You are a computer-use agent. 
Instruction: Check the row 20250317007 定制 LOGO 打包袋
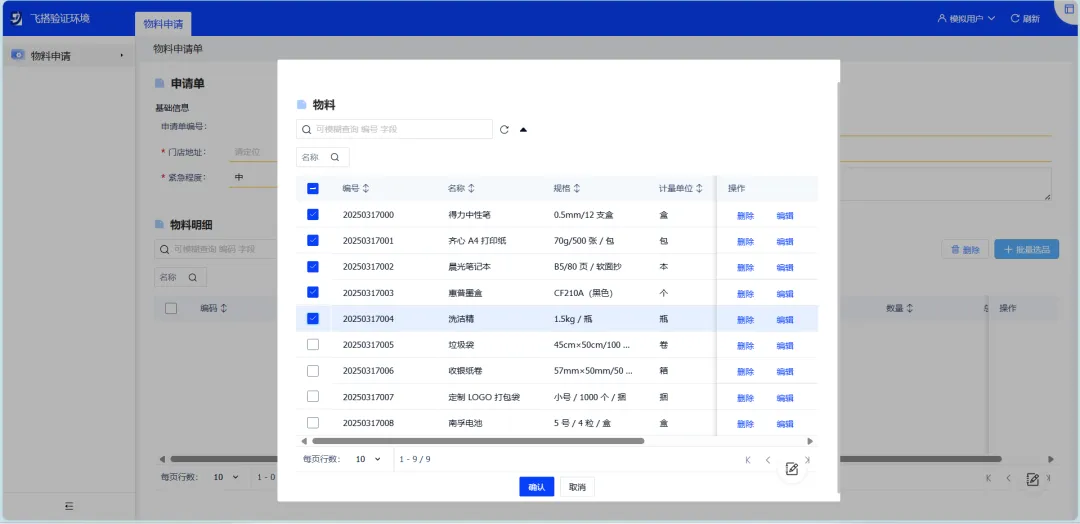tap(313, 397)
